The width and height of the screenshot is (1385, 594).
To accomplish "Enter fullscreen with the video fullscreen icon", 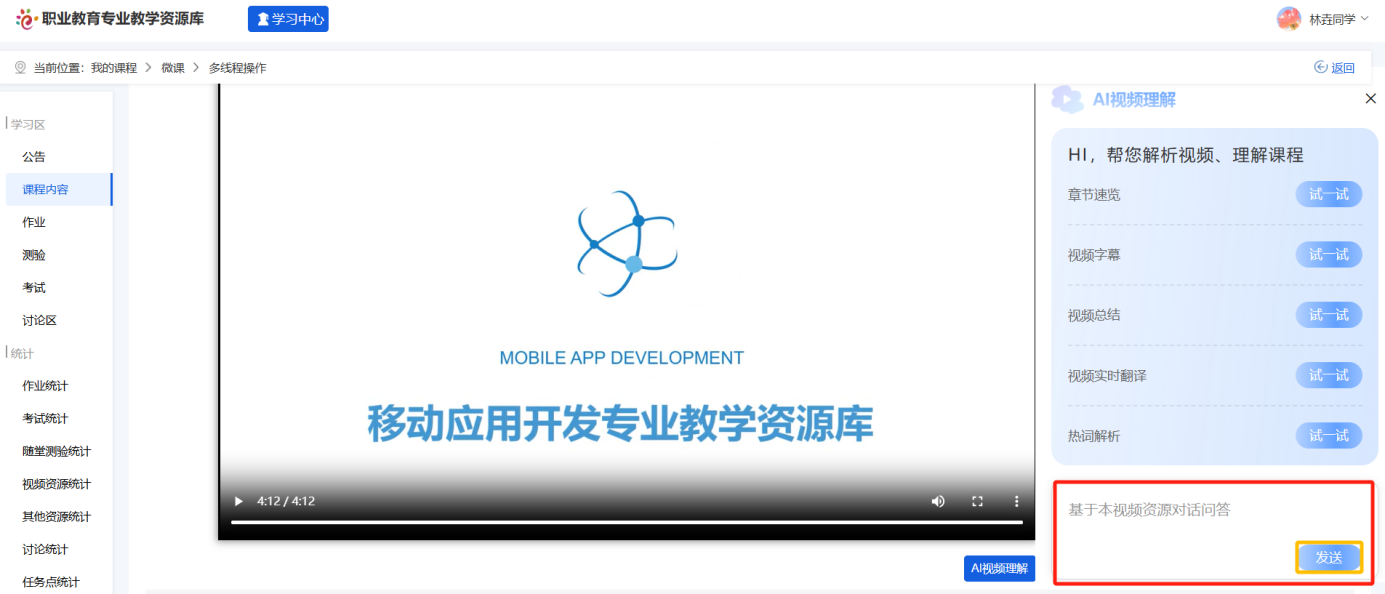I will (x=978, y=501).
